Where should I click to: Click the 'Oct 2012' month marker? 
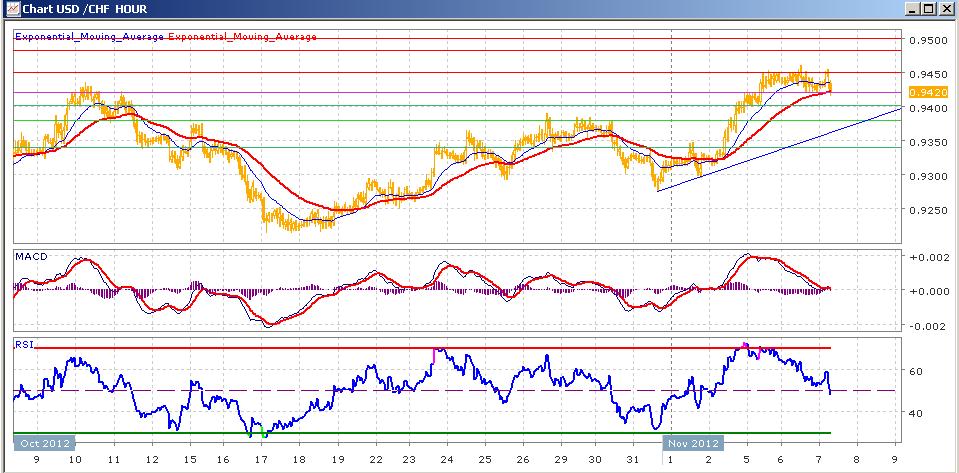point(44,443)
